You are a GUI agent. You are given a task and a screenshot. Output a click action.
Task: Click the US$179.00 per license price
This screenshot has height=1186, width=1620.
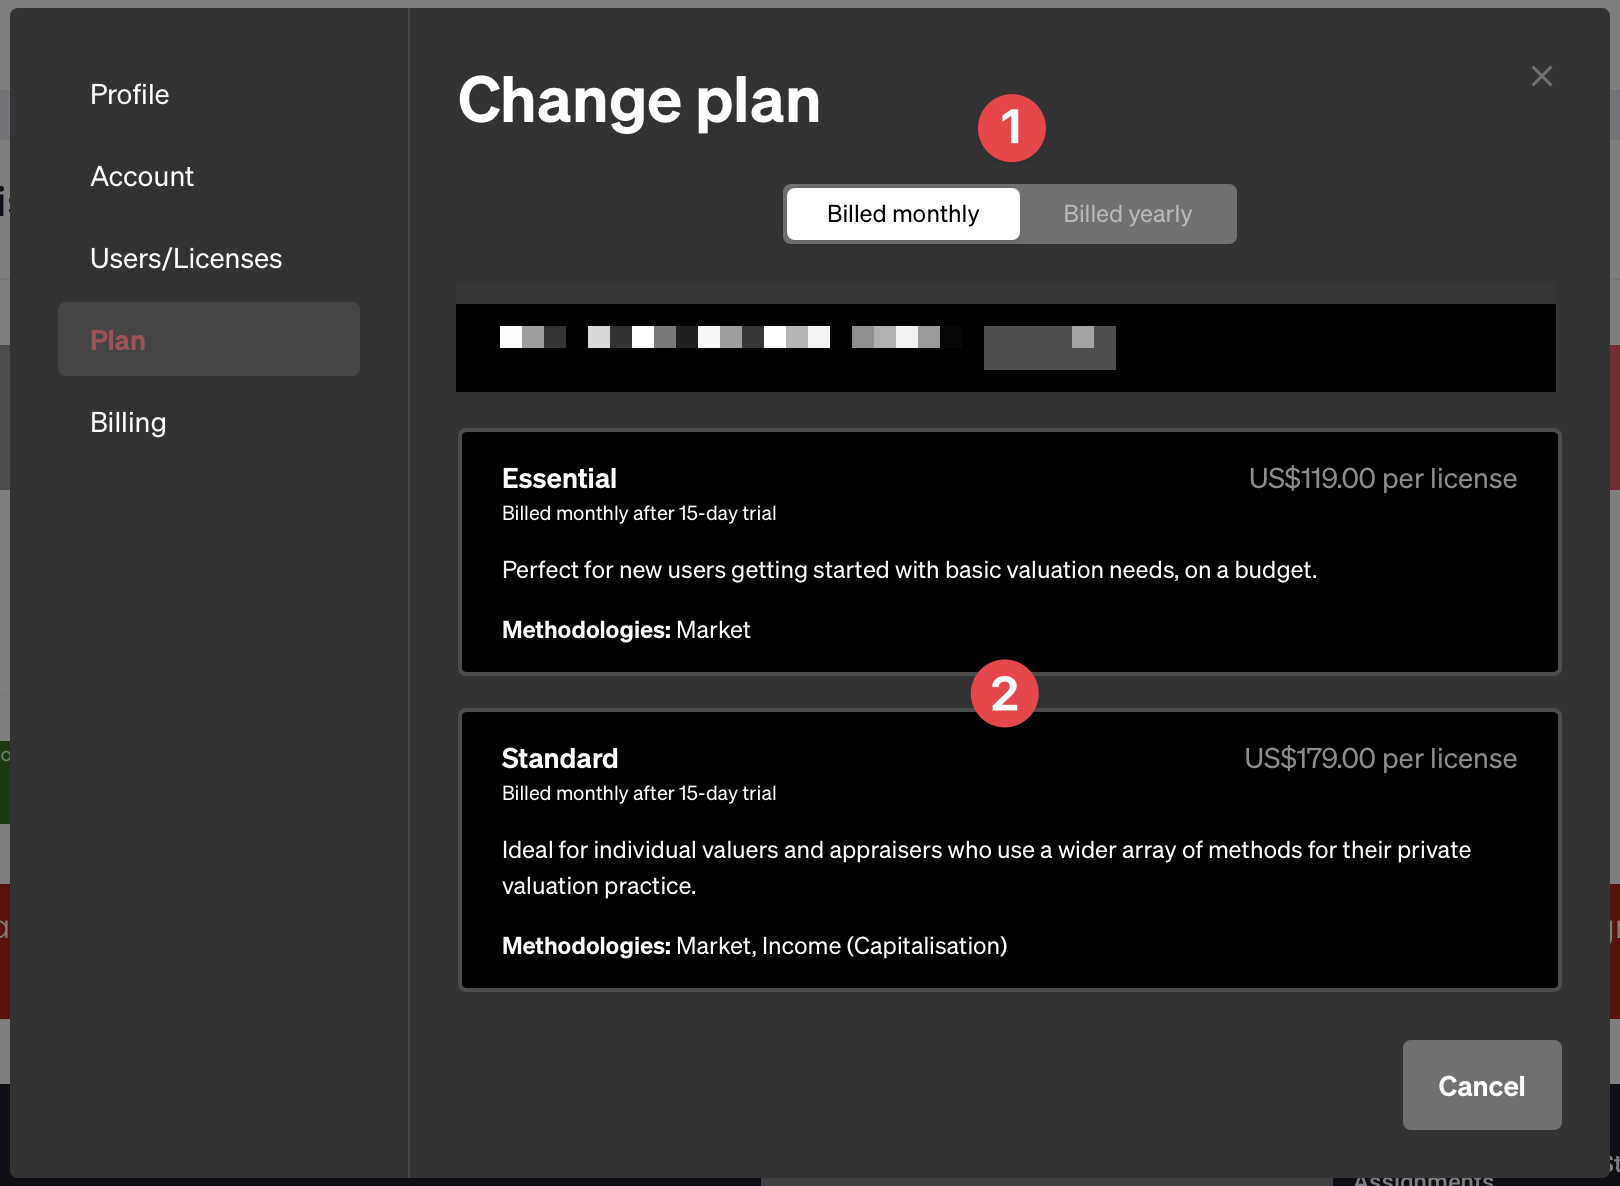[x=1380, y=758]
